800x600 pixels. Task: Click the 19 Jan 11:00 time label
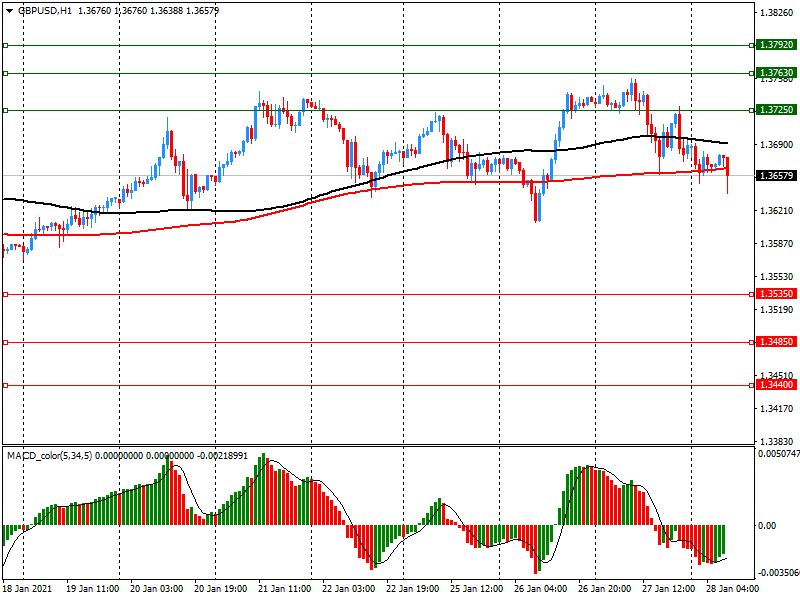92,588
